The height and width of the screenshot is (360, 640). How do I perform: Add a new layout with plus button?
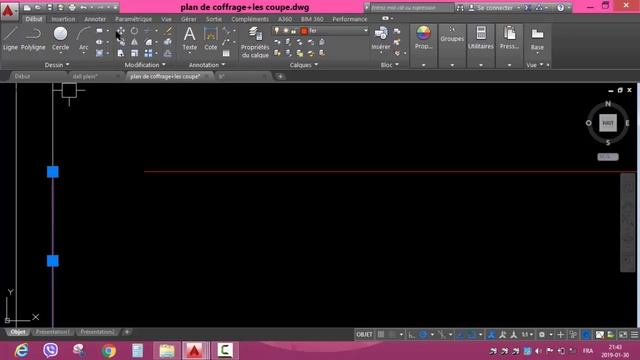pyautogui.click(x=127, y=332)
